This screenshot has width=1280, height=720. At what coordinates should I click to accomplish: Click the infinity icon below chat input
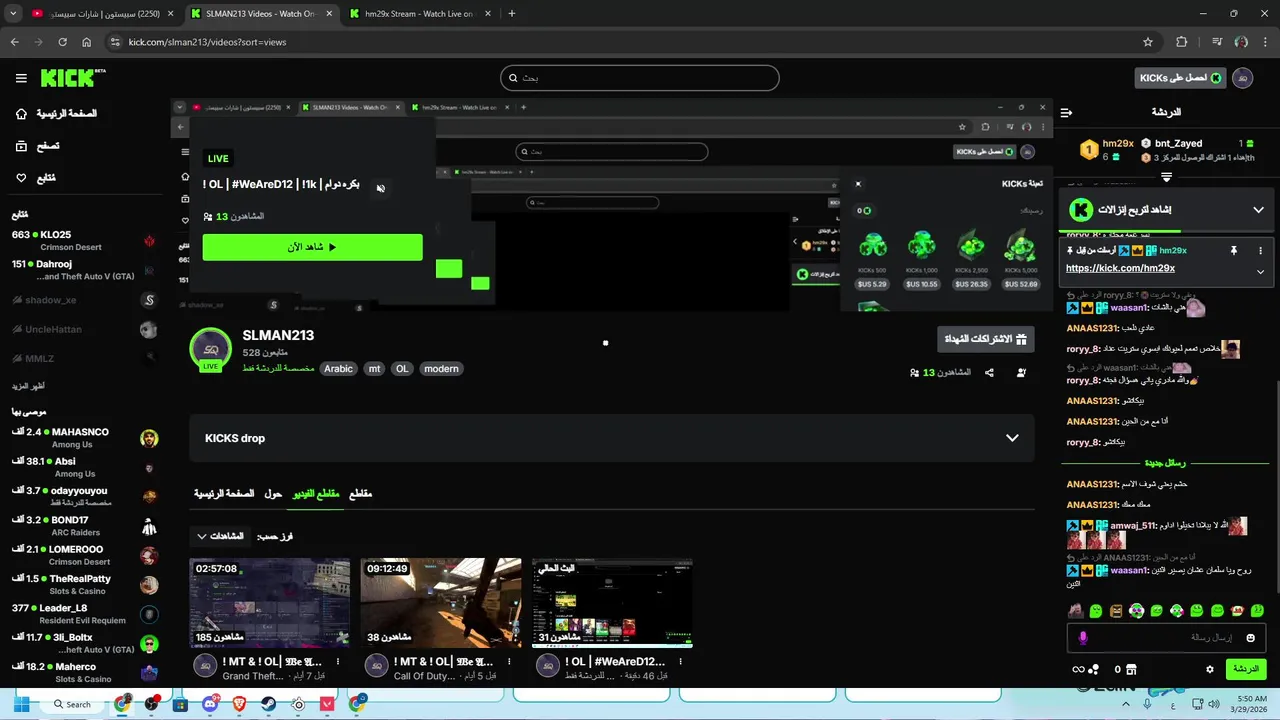[1078, 670]
